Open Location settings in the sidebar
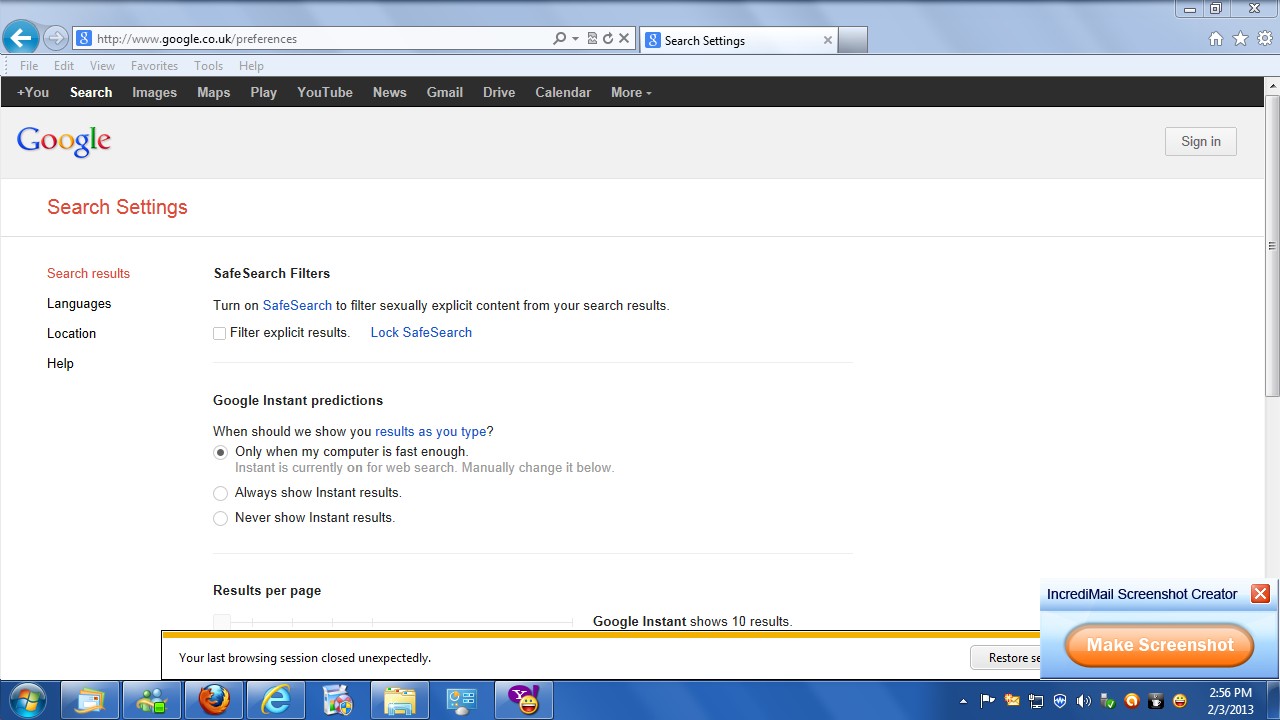The width and height of the screenshot is (1280, 720). pyautogui.click(x=71, y=333)
